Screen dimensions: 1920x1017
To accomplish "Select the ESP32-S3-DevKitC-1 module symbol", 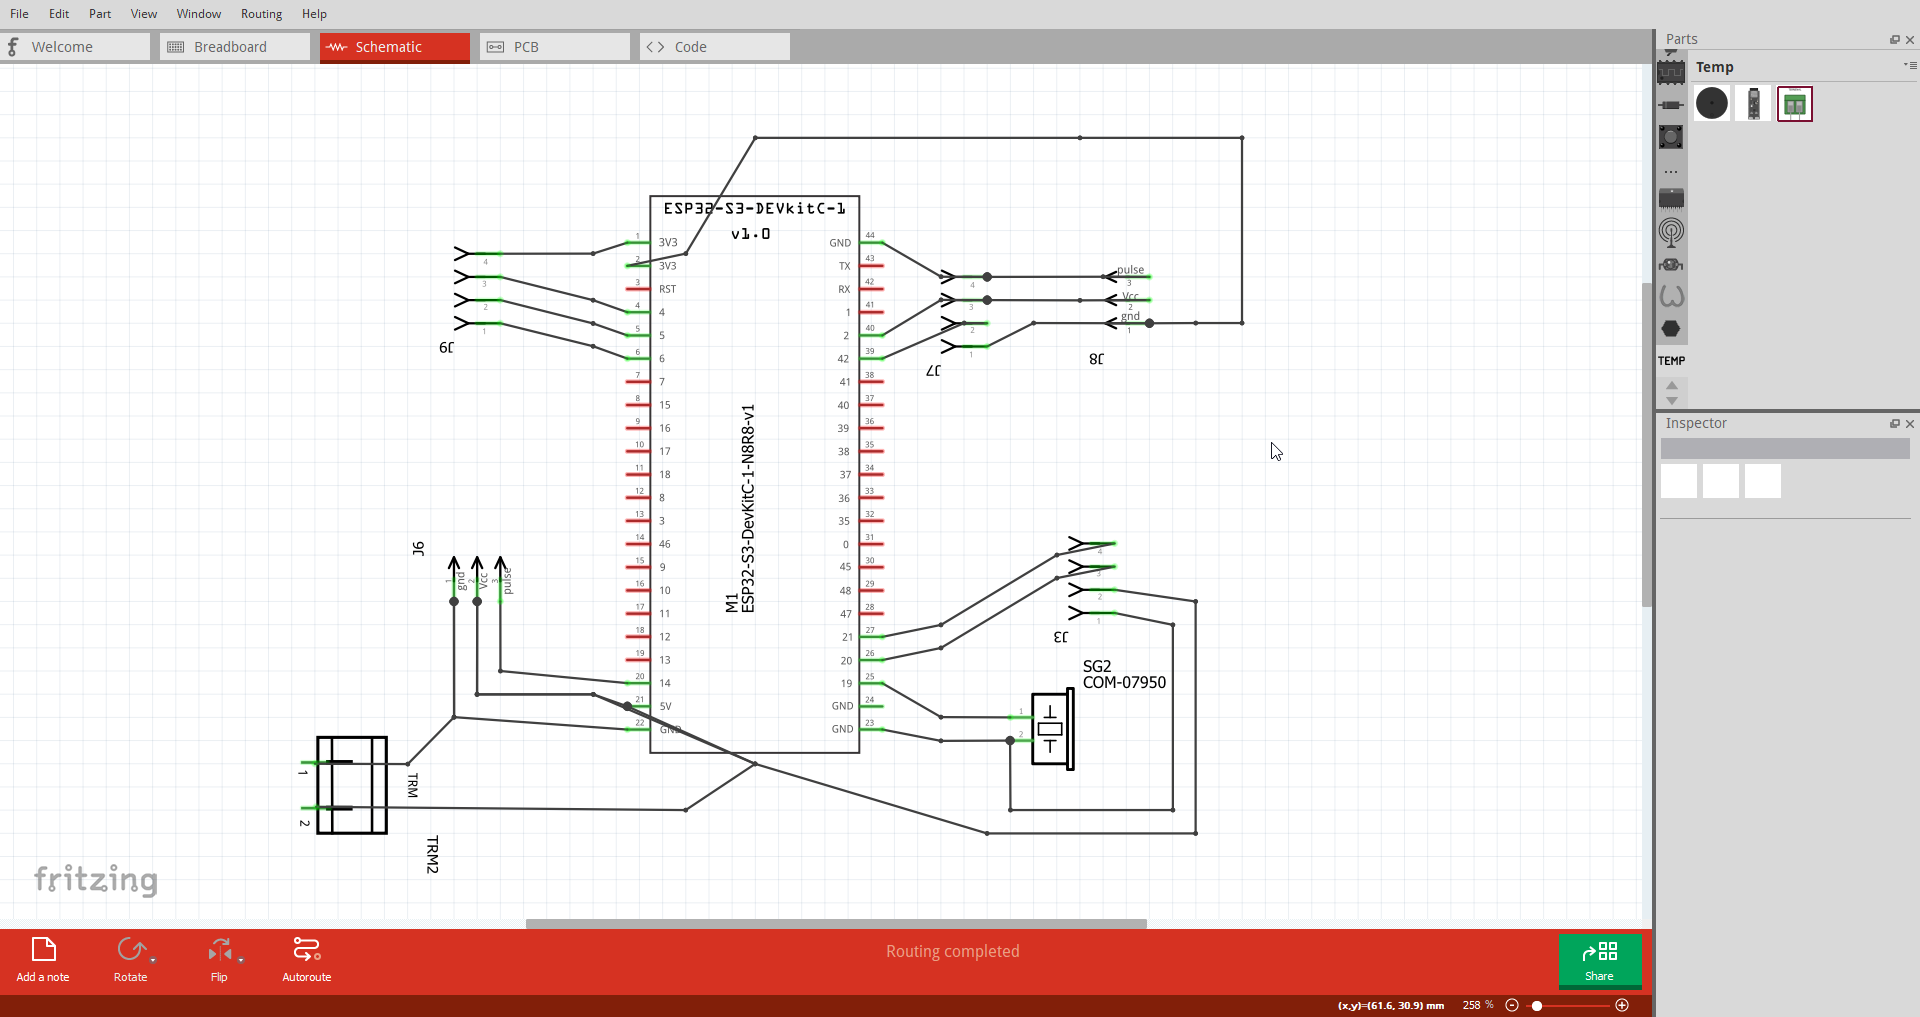I will click(x=755, y=475).
